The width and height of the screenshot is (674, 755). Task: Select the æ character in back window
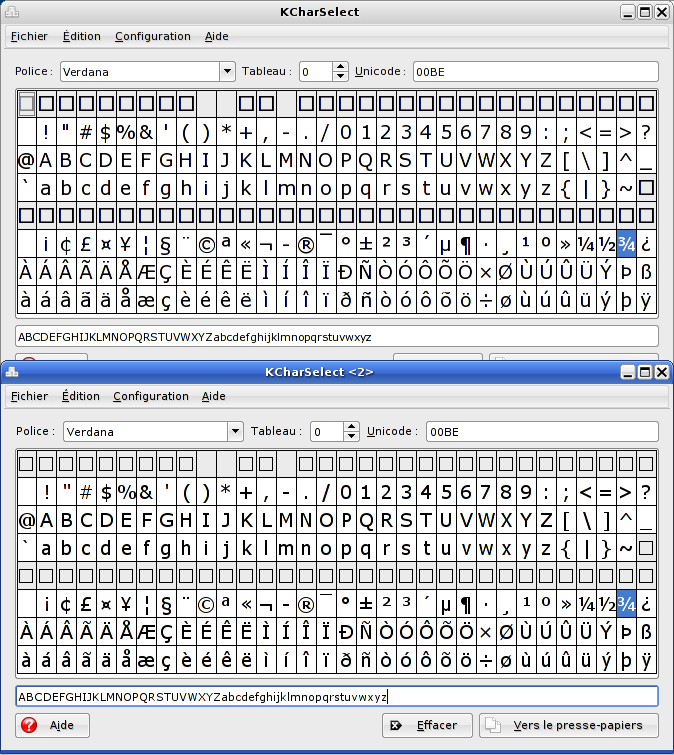pyautogui.click(x=146, y=300)
